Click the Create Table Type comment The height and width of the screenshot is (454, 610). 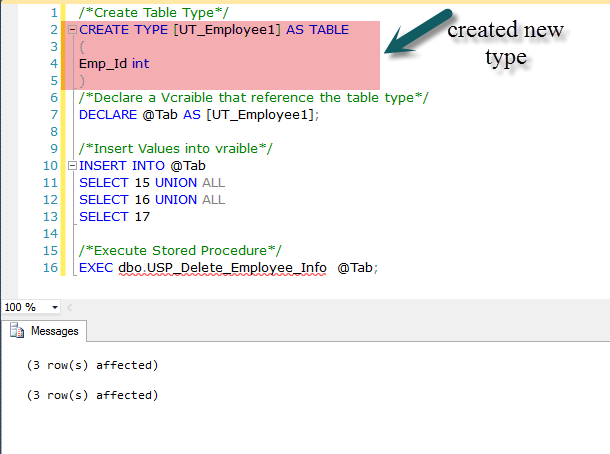click(x=154, y=13)
